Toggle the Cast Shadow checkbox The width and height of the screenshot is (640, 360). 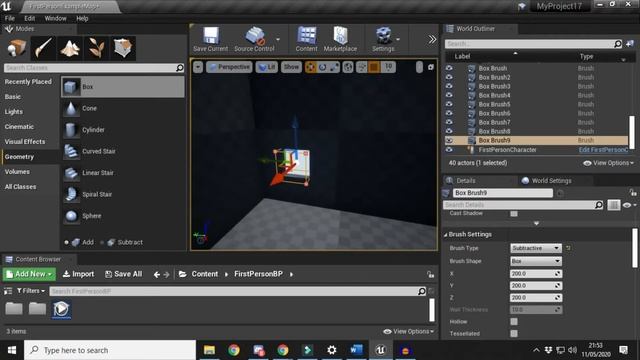[x=514, y=213]
